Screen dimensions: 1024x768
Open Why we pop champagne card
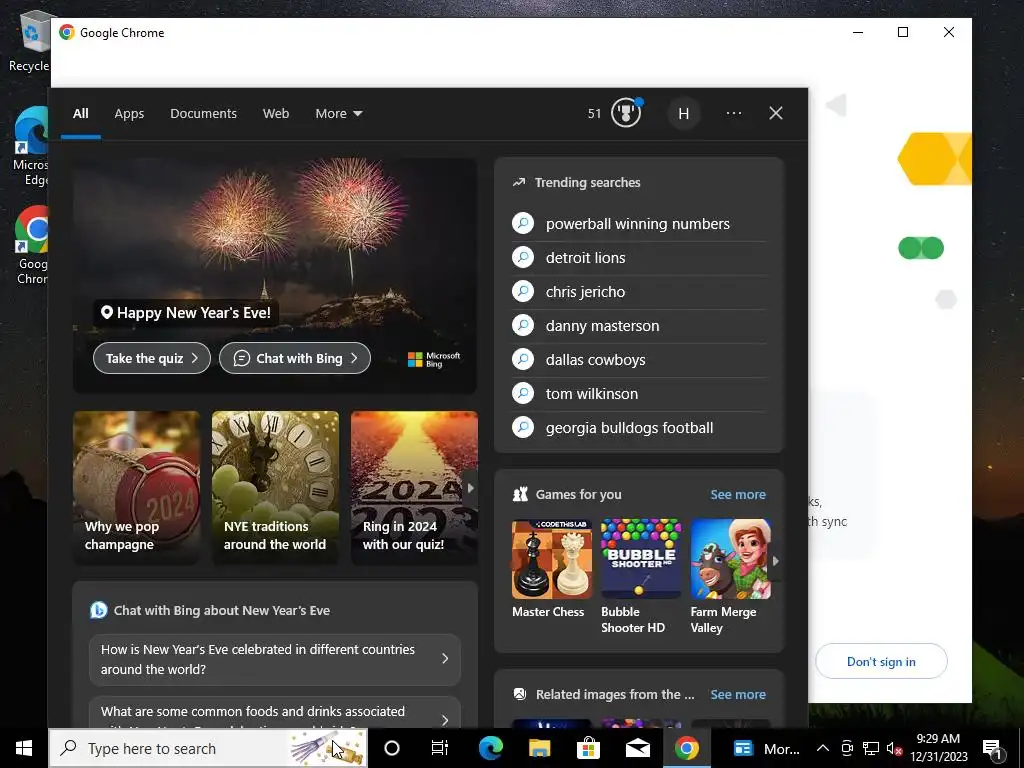(136, 487)
